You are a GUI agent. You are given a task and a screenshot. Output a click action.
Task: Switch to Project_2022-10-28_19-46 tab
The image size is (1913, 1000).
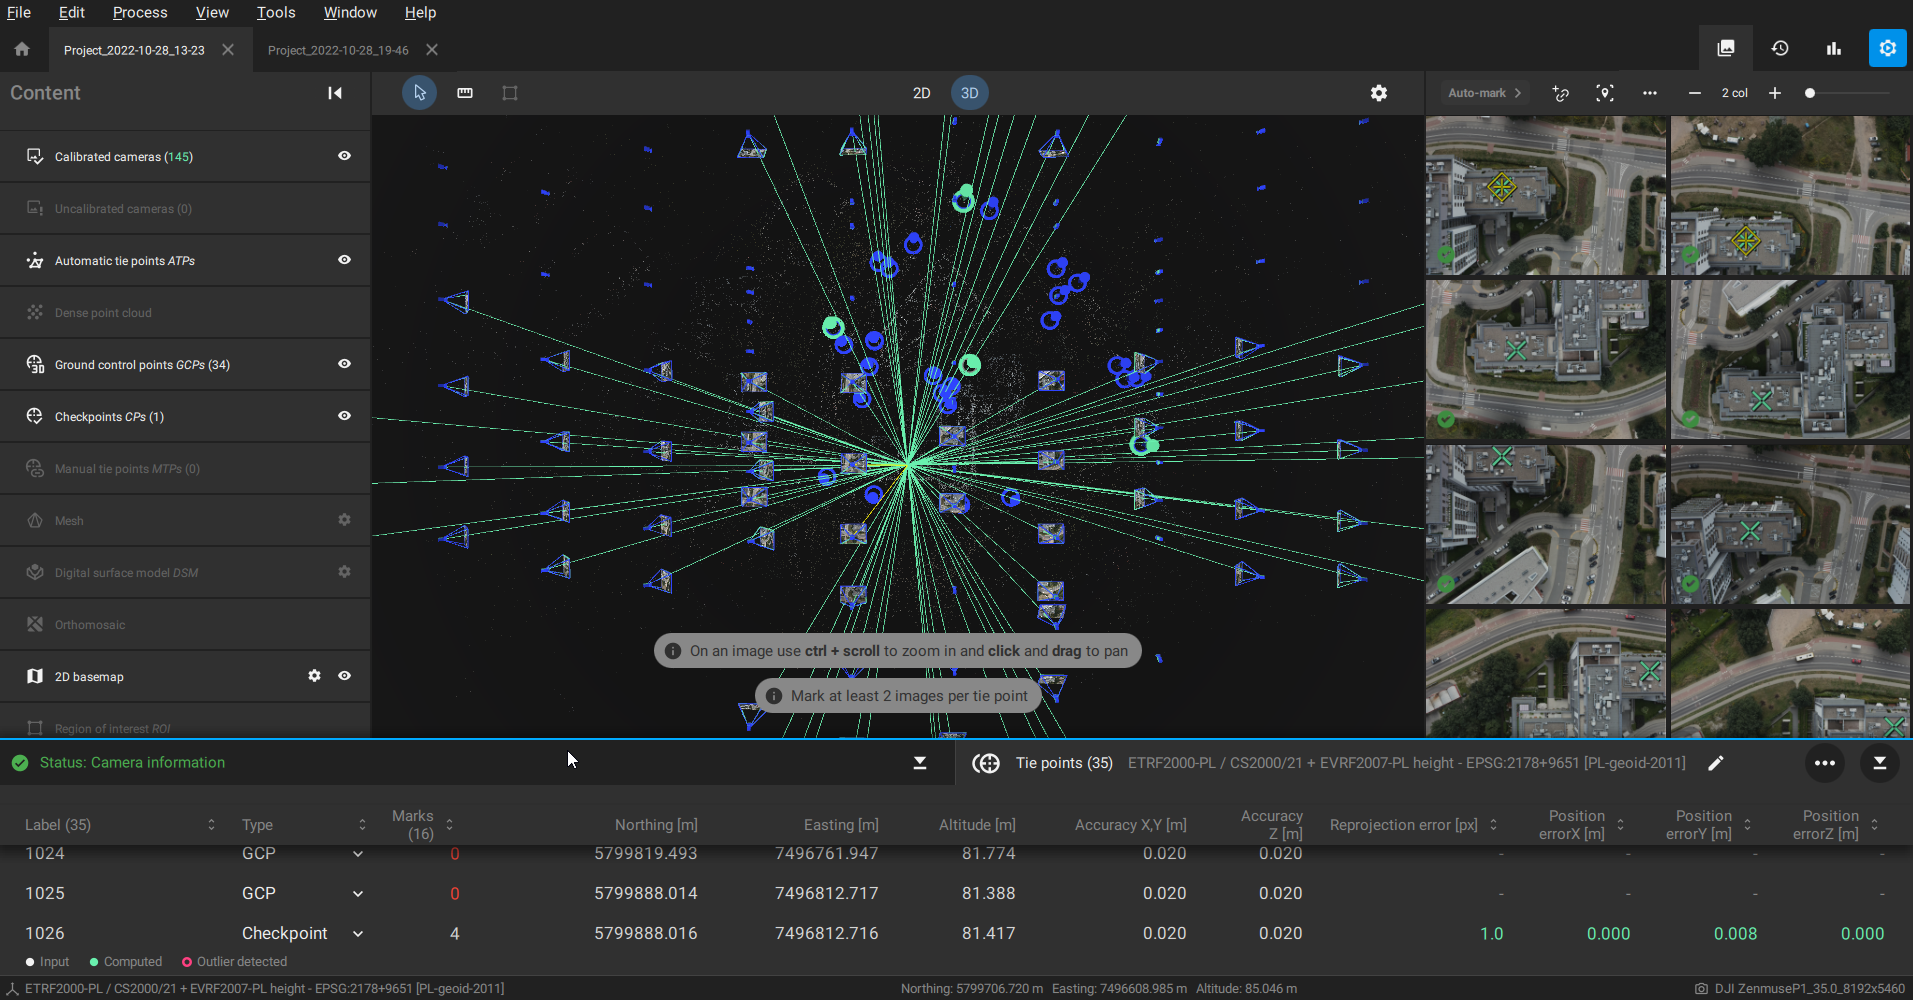click(338, 50)
